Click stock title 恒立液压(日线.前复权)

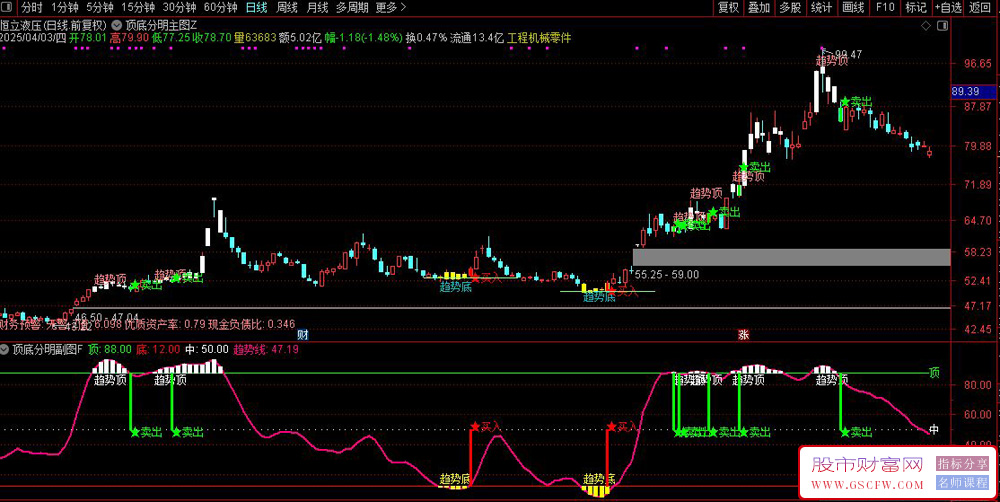pos(54,25)
